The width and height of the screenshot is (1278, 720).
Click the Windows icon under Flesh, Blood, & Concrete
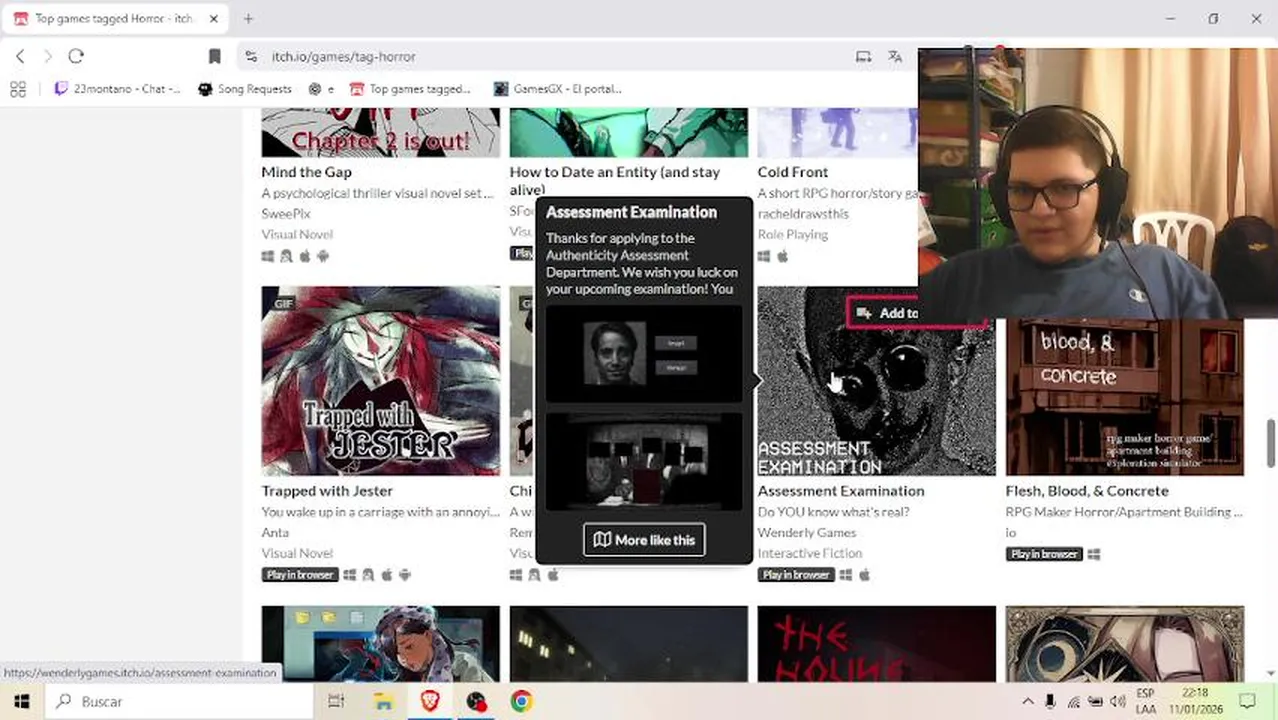(1094, 554)
